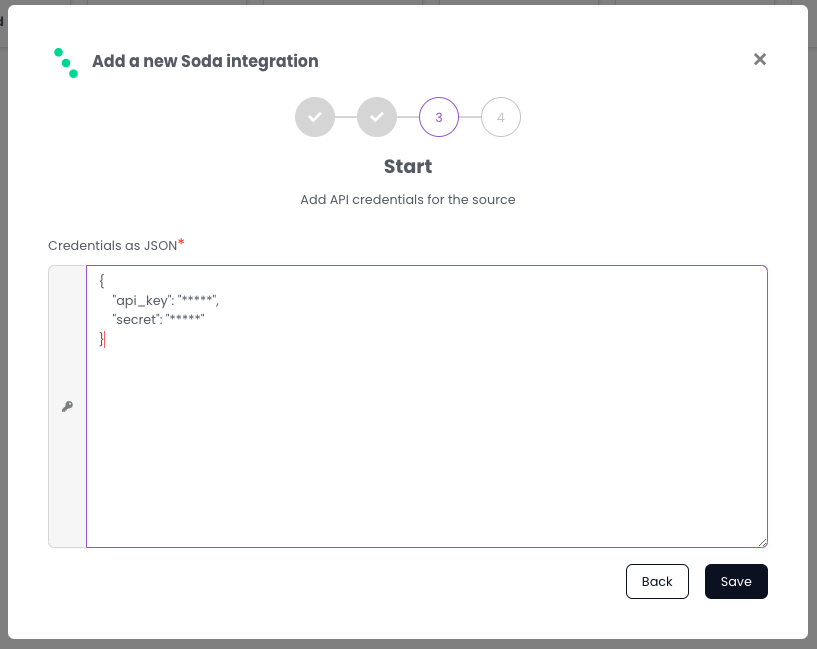Click the "Credentials as JSON" label

[x=112, y=245]
